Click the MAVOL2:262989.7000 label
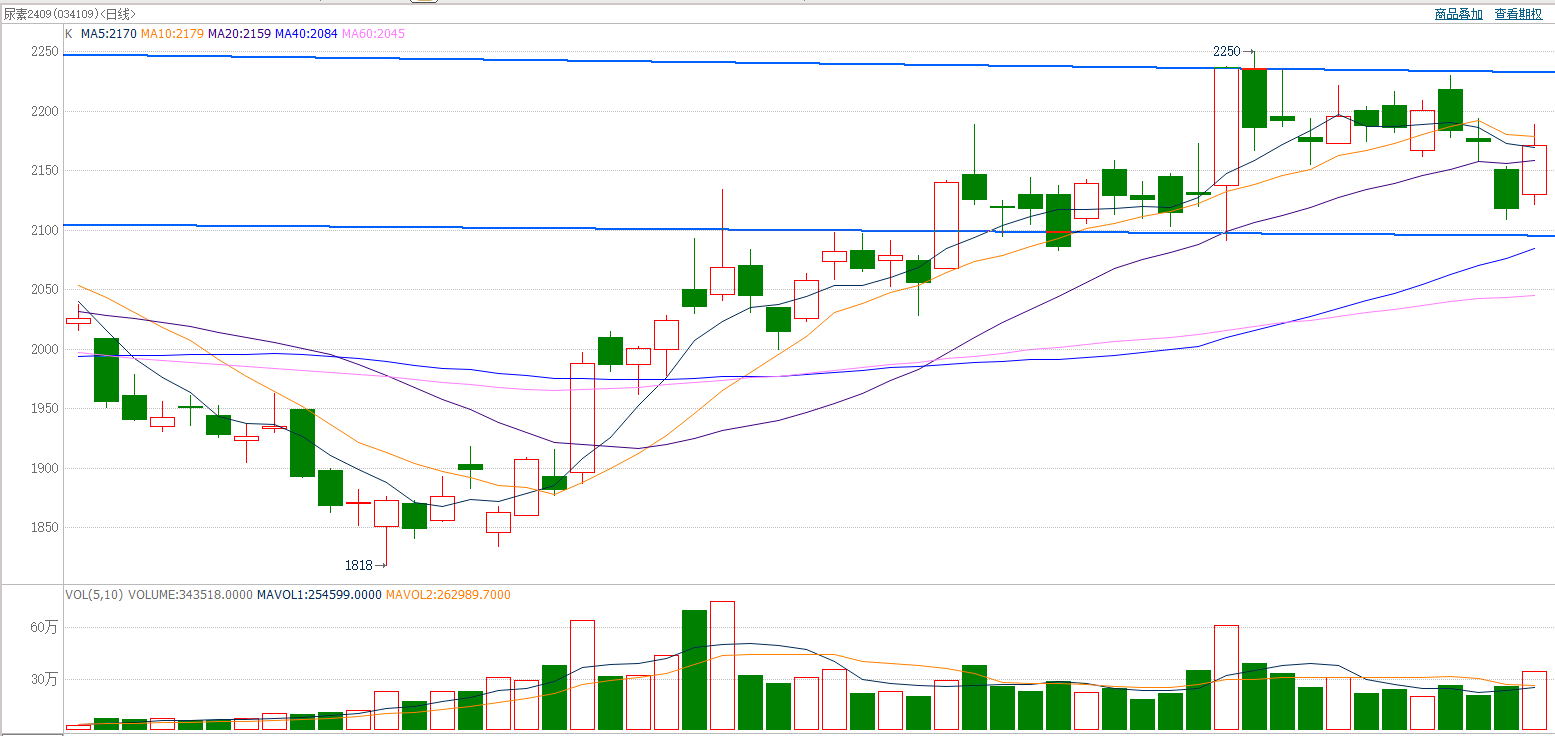 tap(447, 595)
